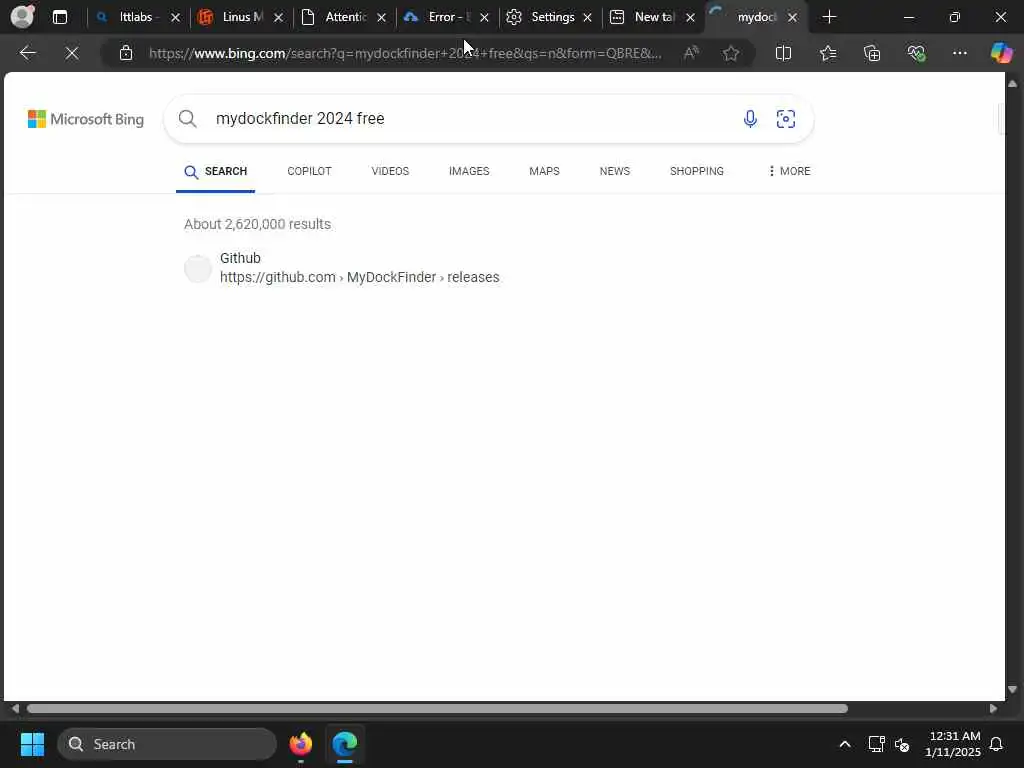Image resolution: width=1024 pixels, height=768 pixels.
Task: Click the browser address bar URL
Action: click(405, 53)
